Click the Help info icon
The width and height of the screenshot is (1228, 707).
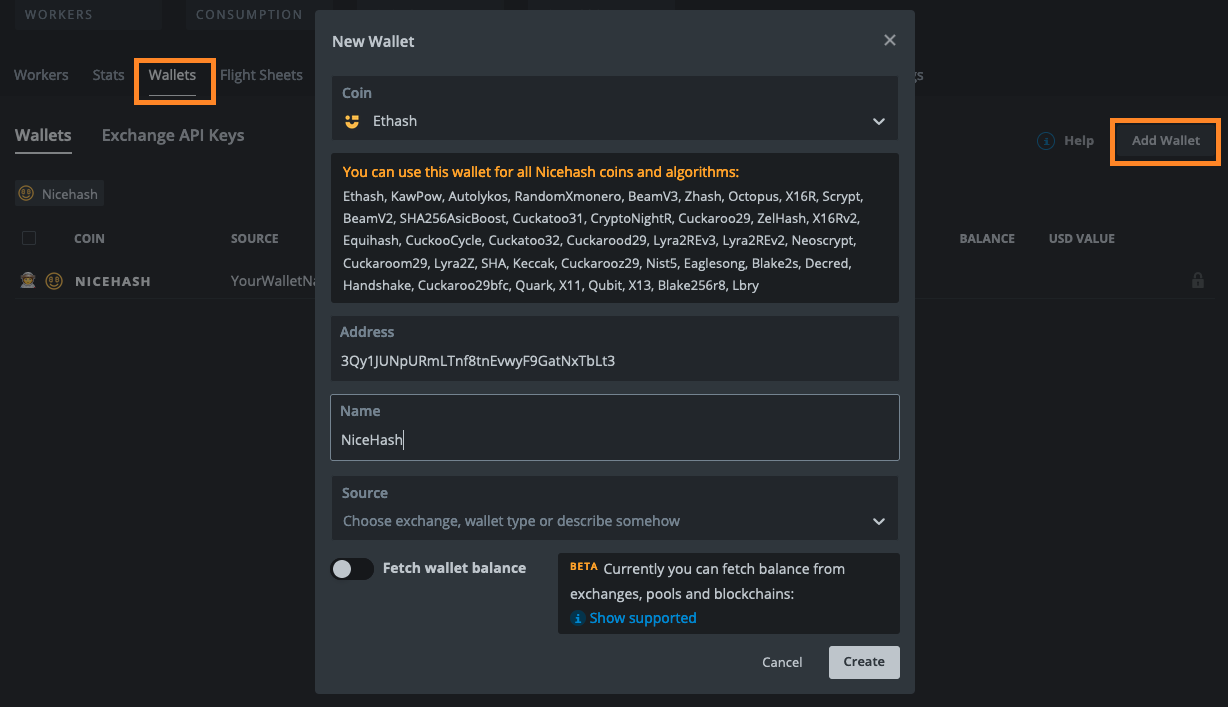1046,141
